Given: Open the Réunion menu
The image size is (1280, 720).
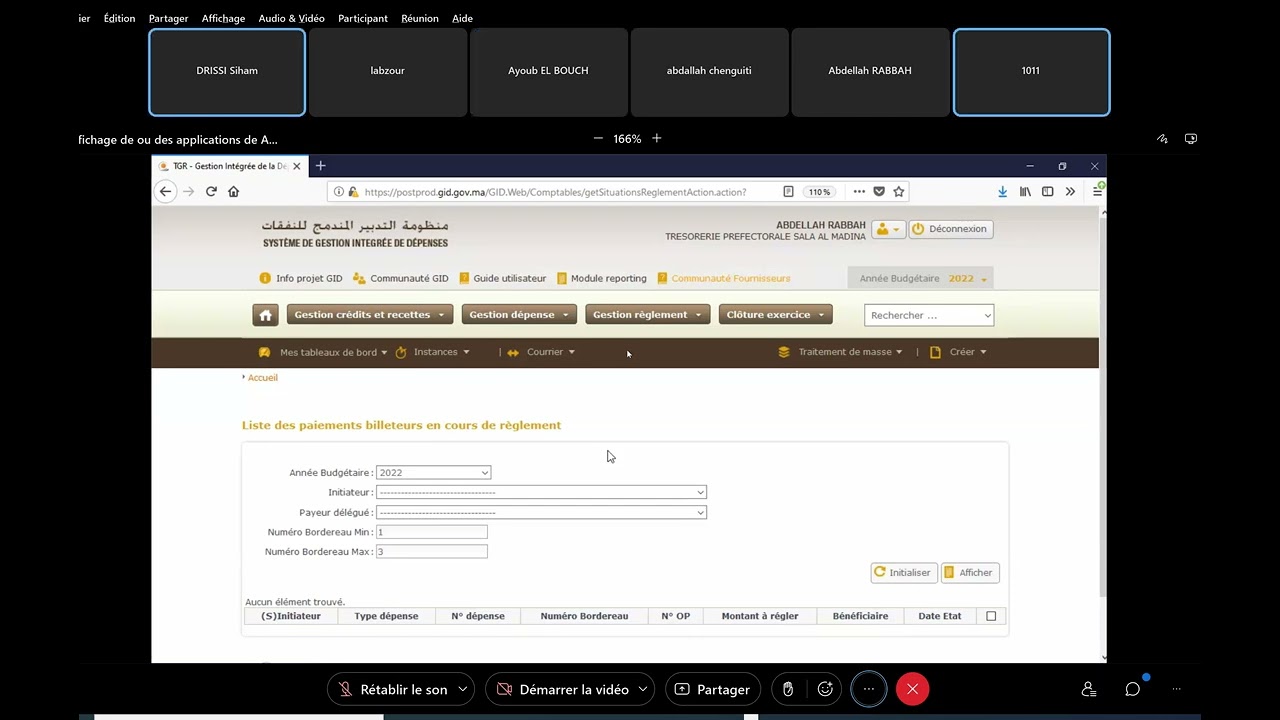Looking at the screenshot, I should [420, 18].
